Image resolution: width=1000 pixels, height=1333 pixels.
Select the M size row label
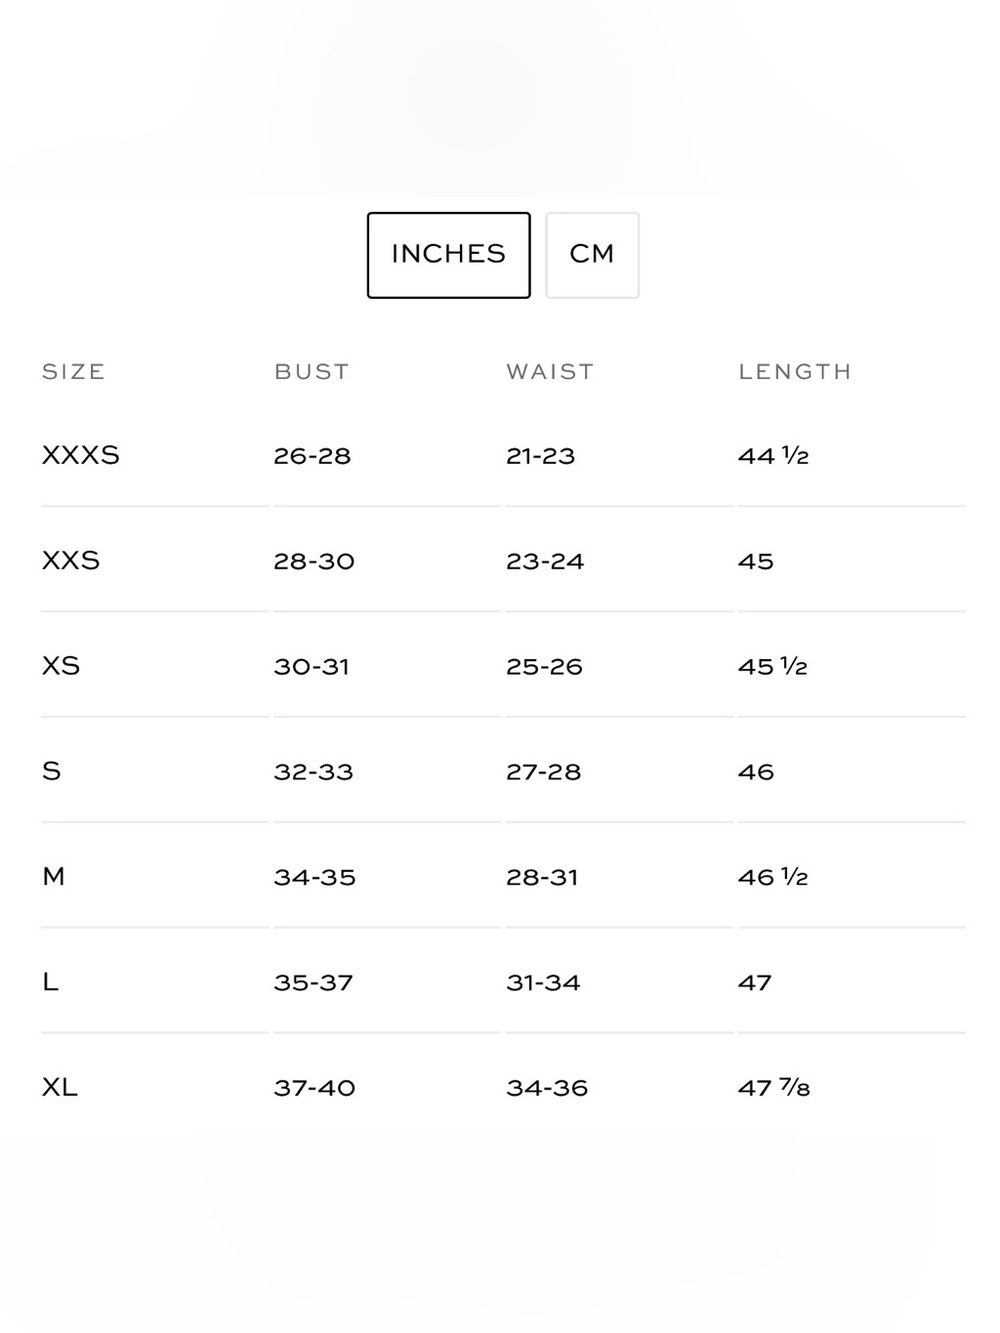pyautogui.click(x=54, y=877)
